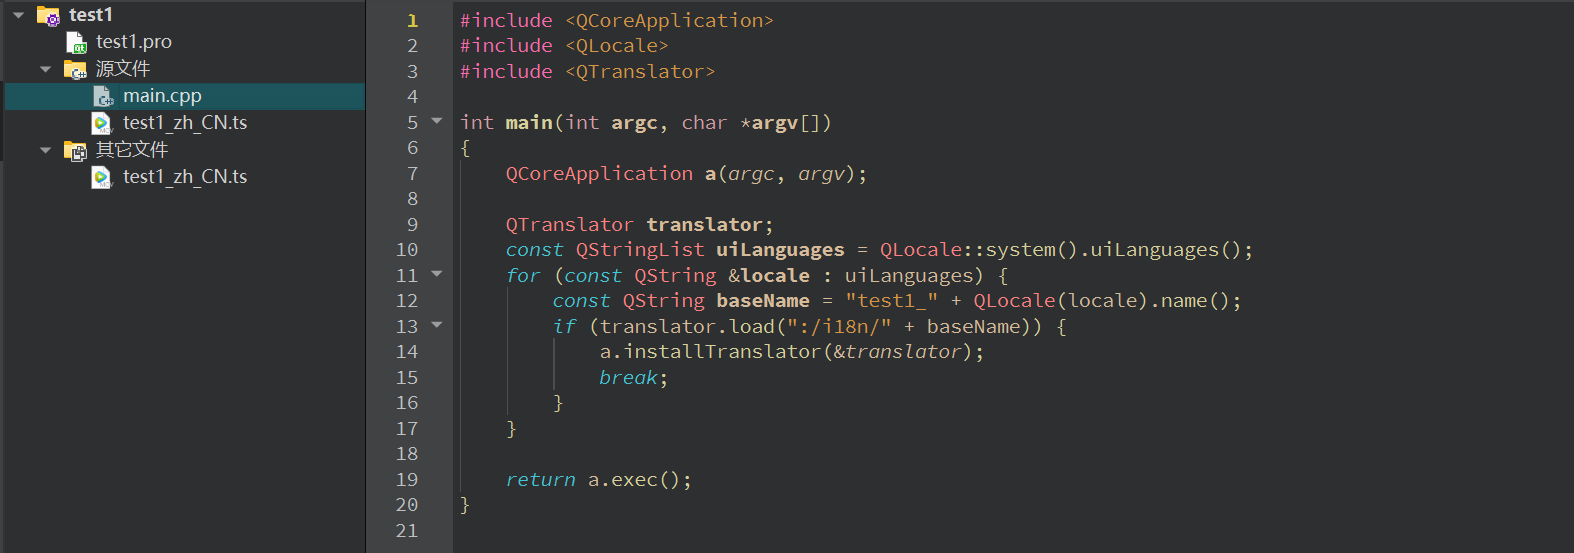Click line number 9 in the gutter
Screen dimensions: 1574x553
click(412, 224)
